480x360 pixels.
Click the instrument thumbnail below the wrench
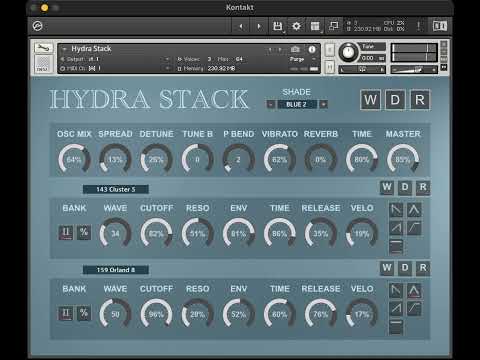click(x=43, y=64)
